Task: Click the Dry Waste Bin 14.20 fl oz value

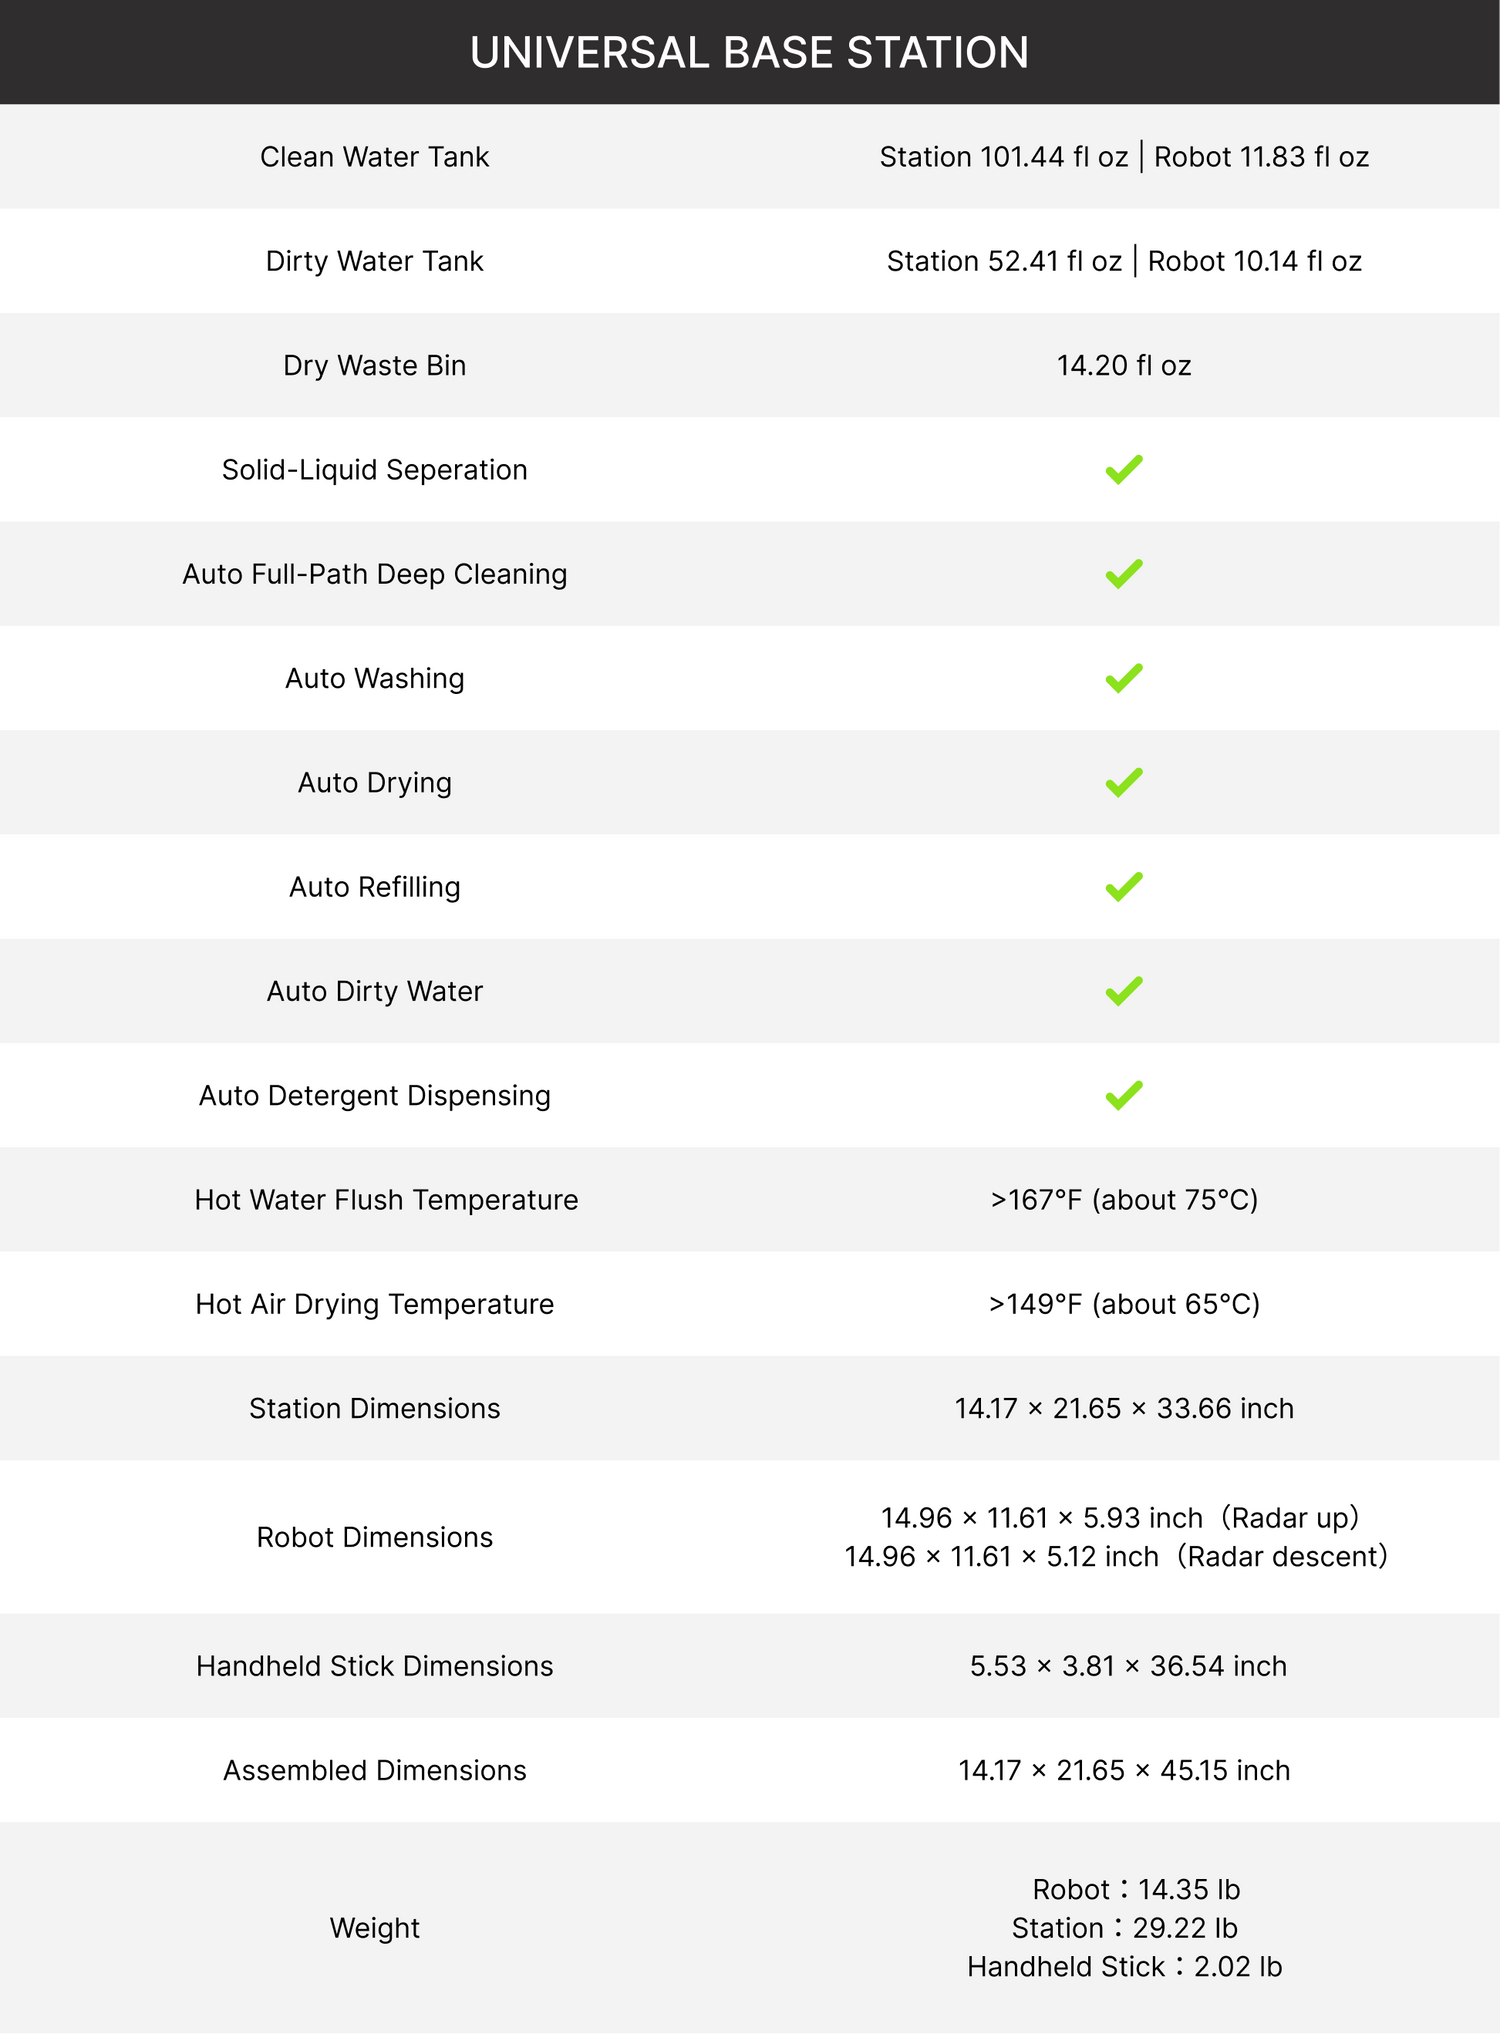Action: [1124, 365]
